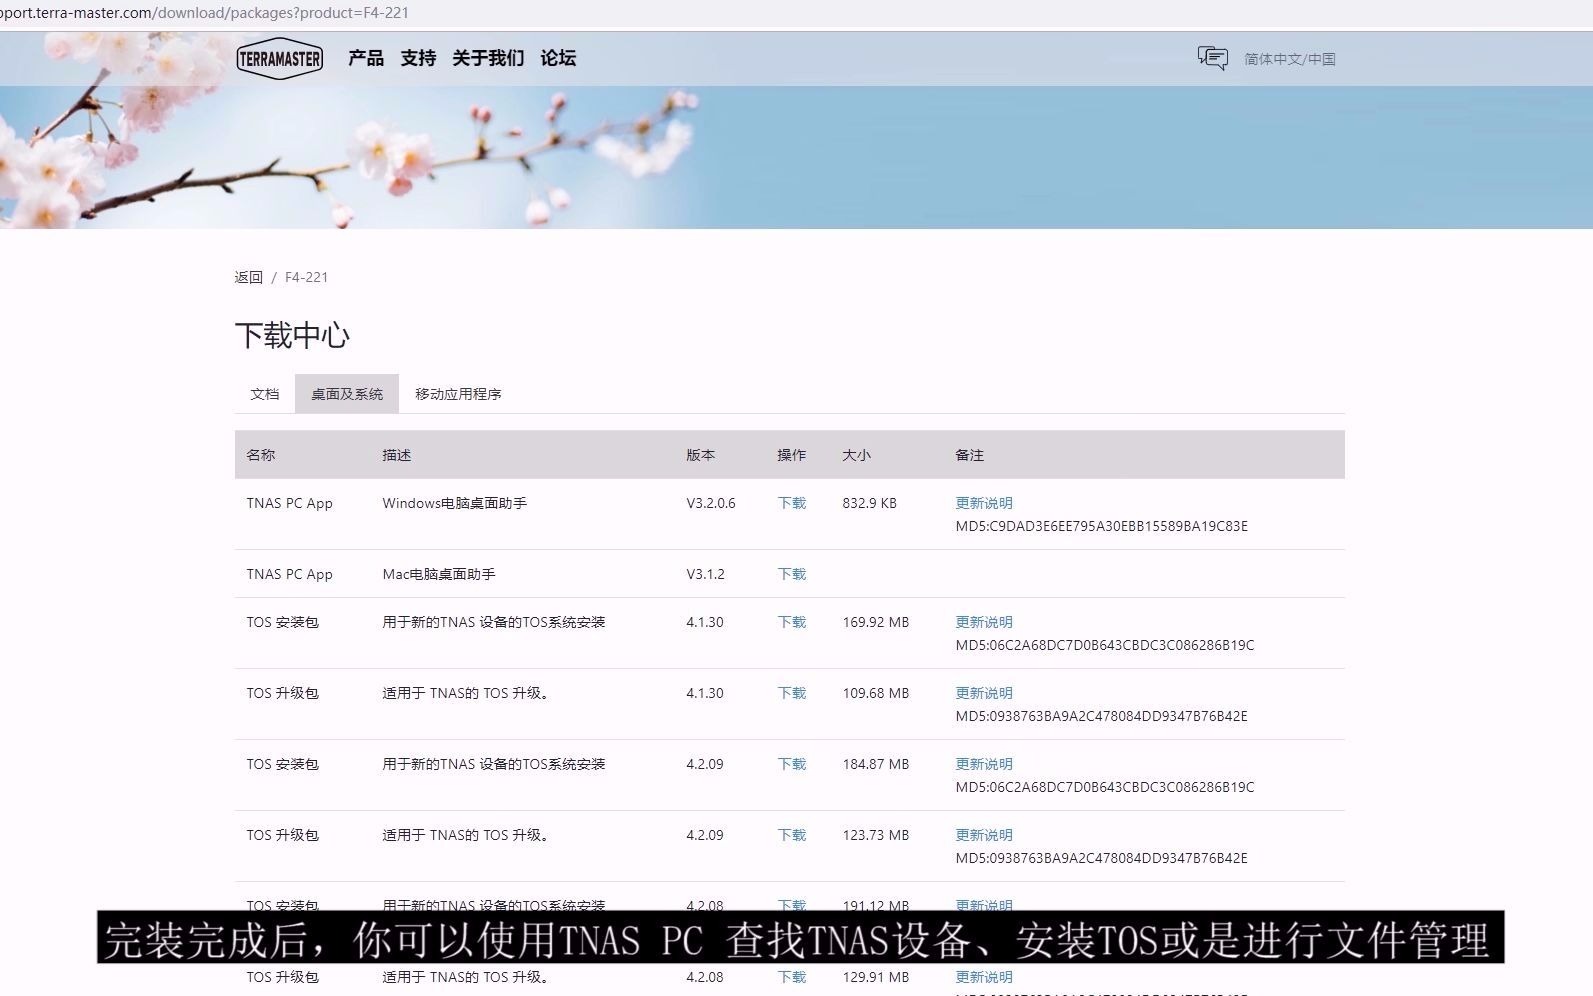
Task: Download TOS 升级包 version 4.2.08
Action: click(x=792, y=977)
